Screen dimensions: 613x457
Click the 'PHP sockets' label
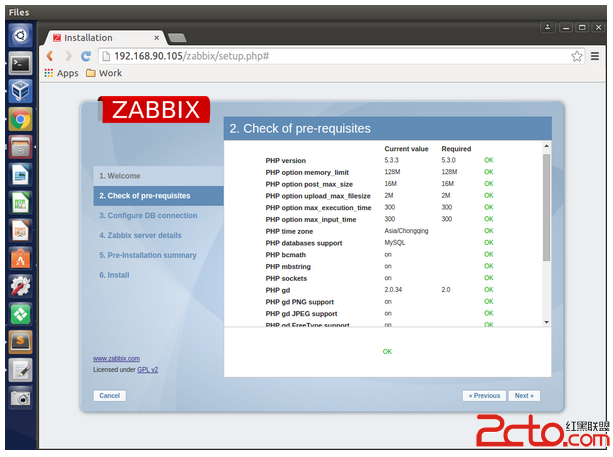pos(286,278)
